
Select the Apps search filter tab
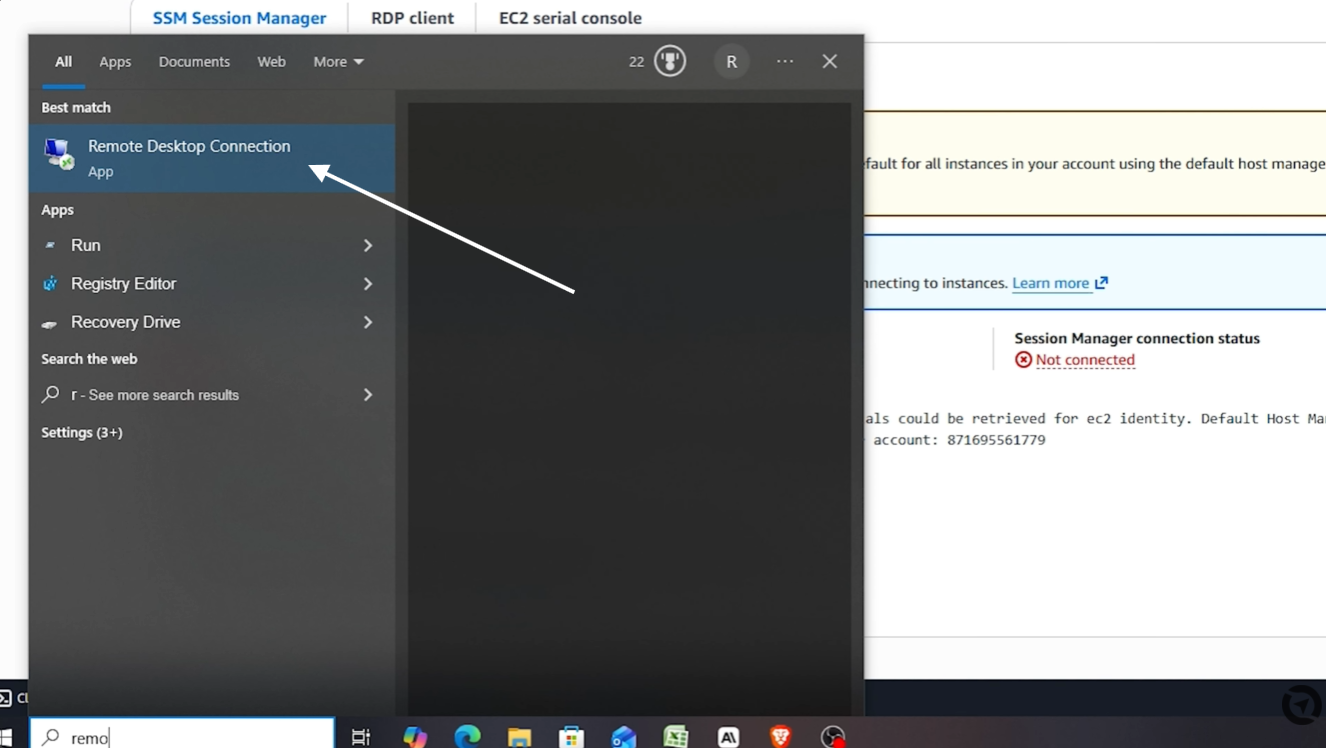(x=115, y=62)
